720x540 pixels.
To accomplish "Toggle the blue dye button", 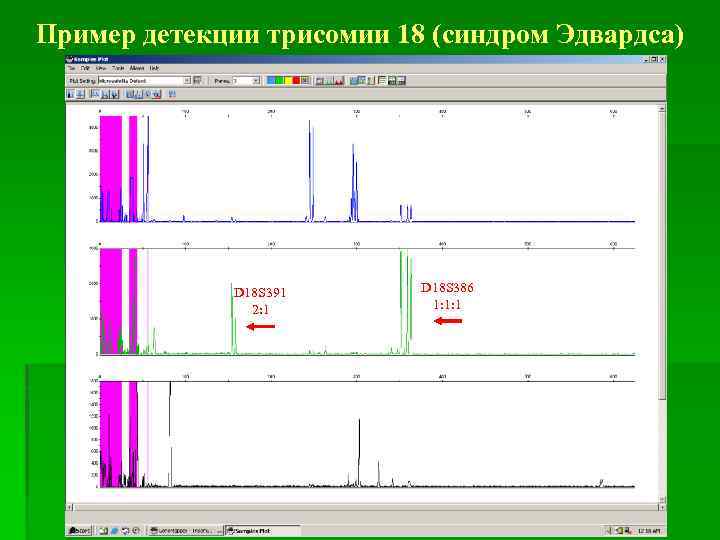I will tap(271, 81).
